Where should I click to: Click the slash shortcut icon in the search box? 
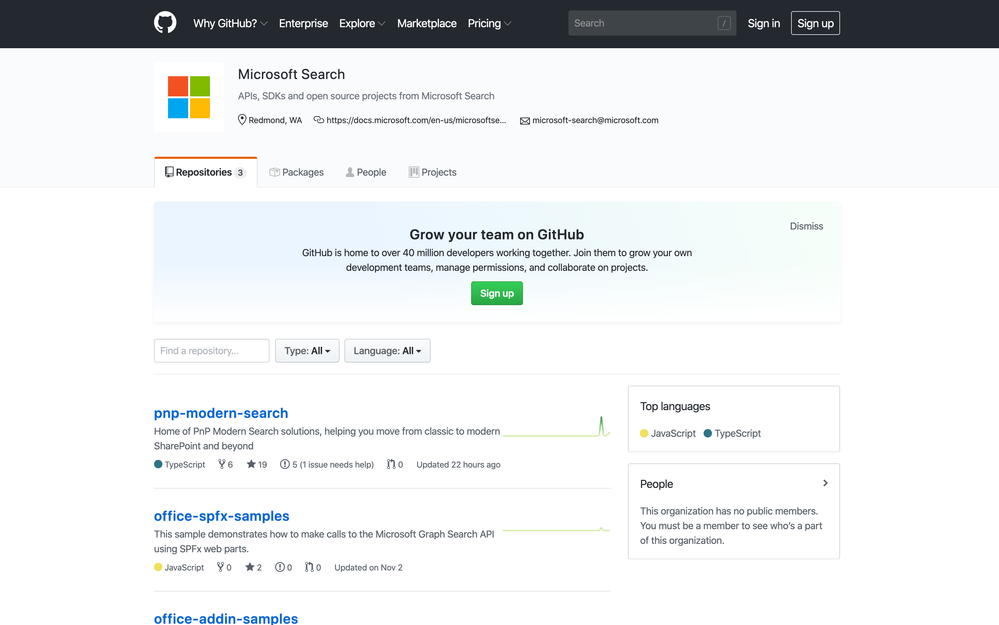724,23
